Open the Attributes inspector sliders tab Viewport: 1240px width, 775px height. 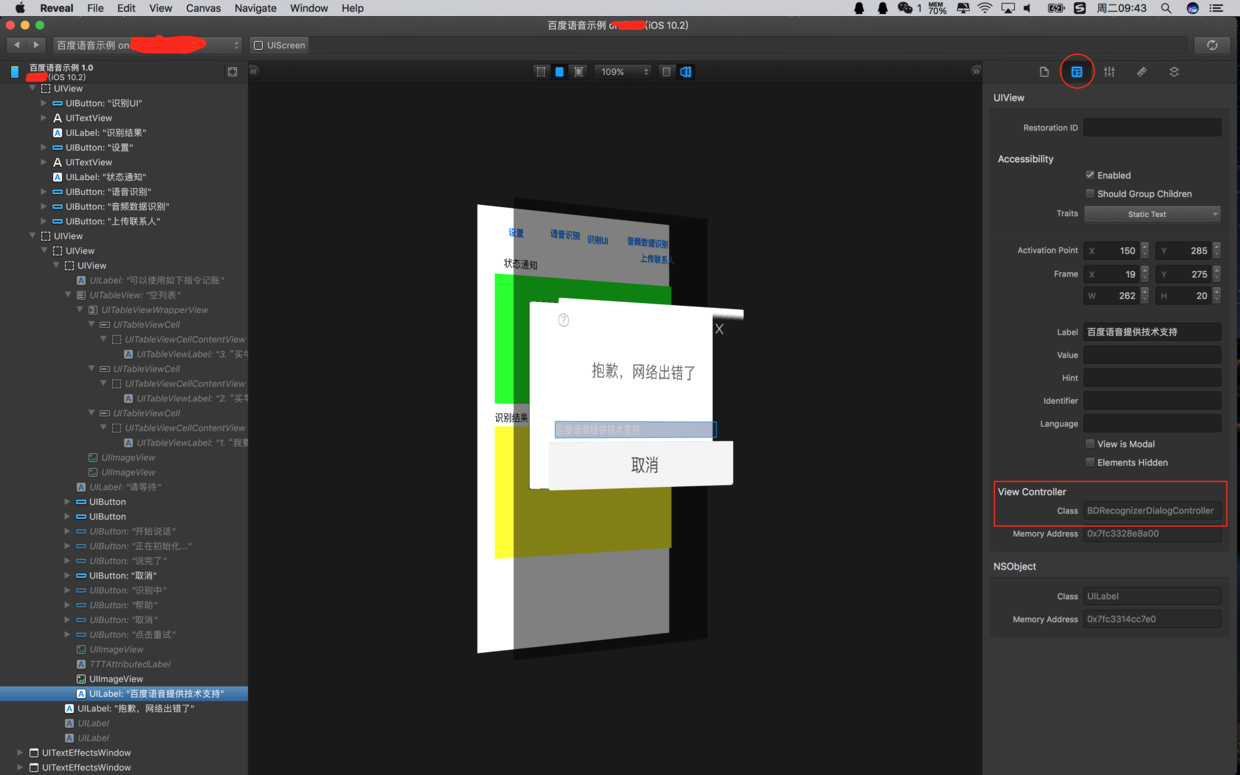click(x=1109, y=72)
